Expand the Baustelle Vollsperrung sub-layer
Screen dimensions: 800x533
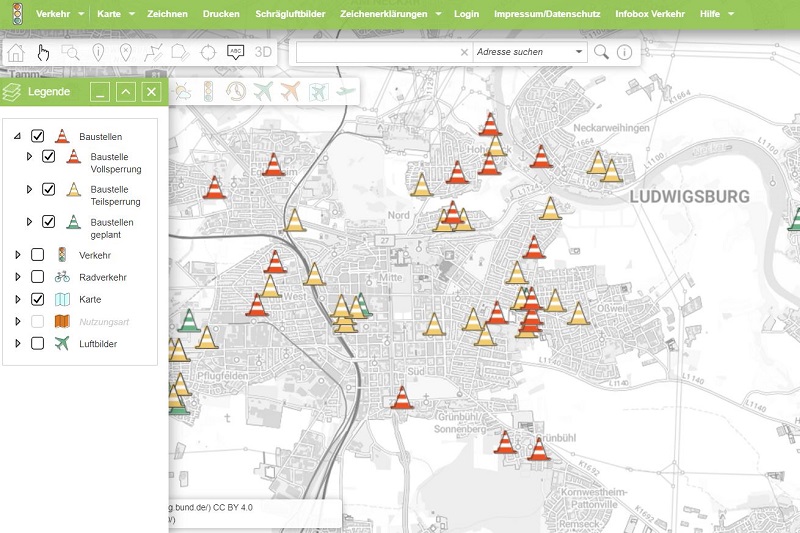pos(29,157)
